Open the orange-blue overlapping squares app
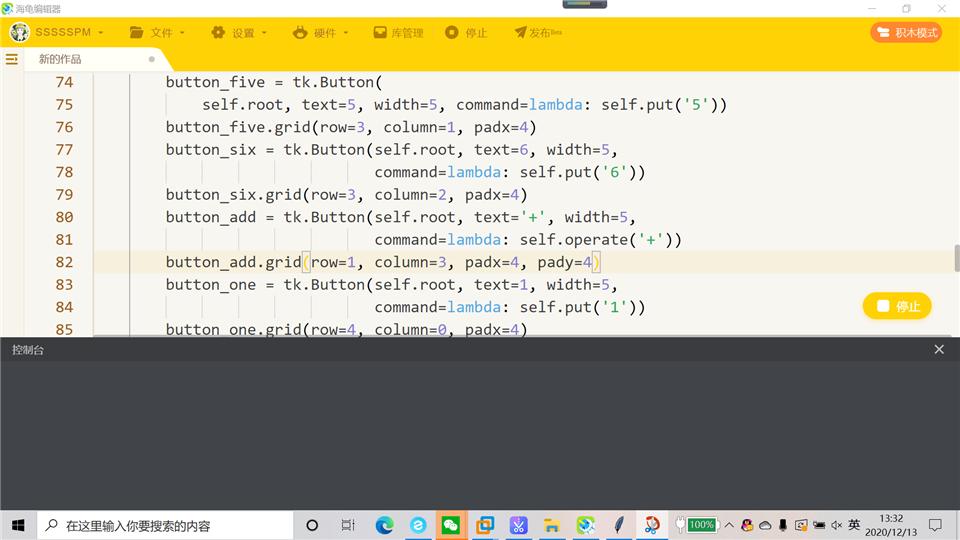Image resolution: width=960 pixels, height=540 pixels. [x=485, y=525]
